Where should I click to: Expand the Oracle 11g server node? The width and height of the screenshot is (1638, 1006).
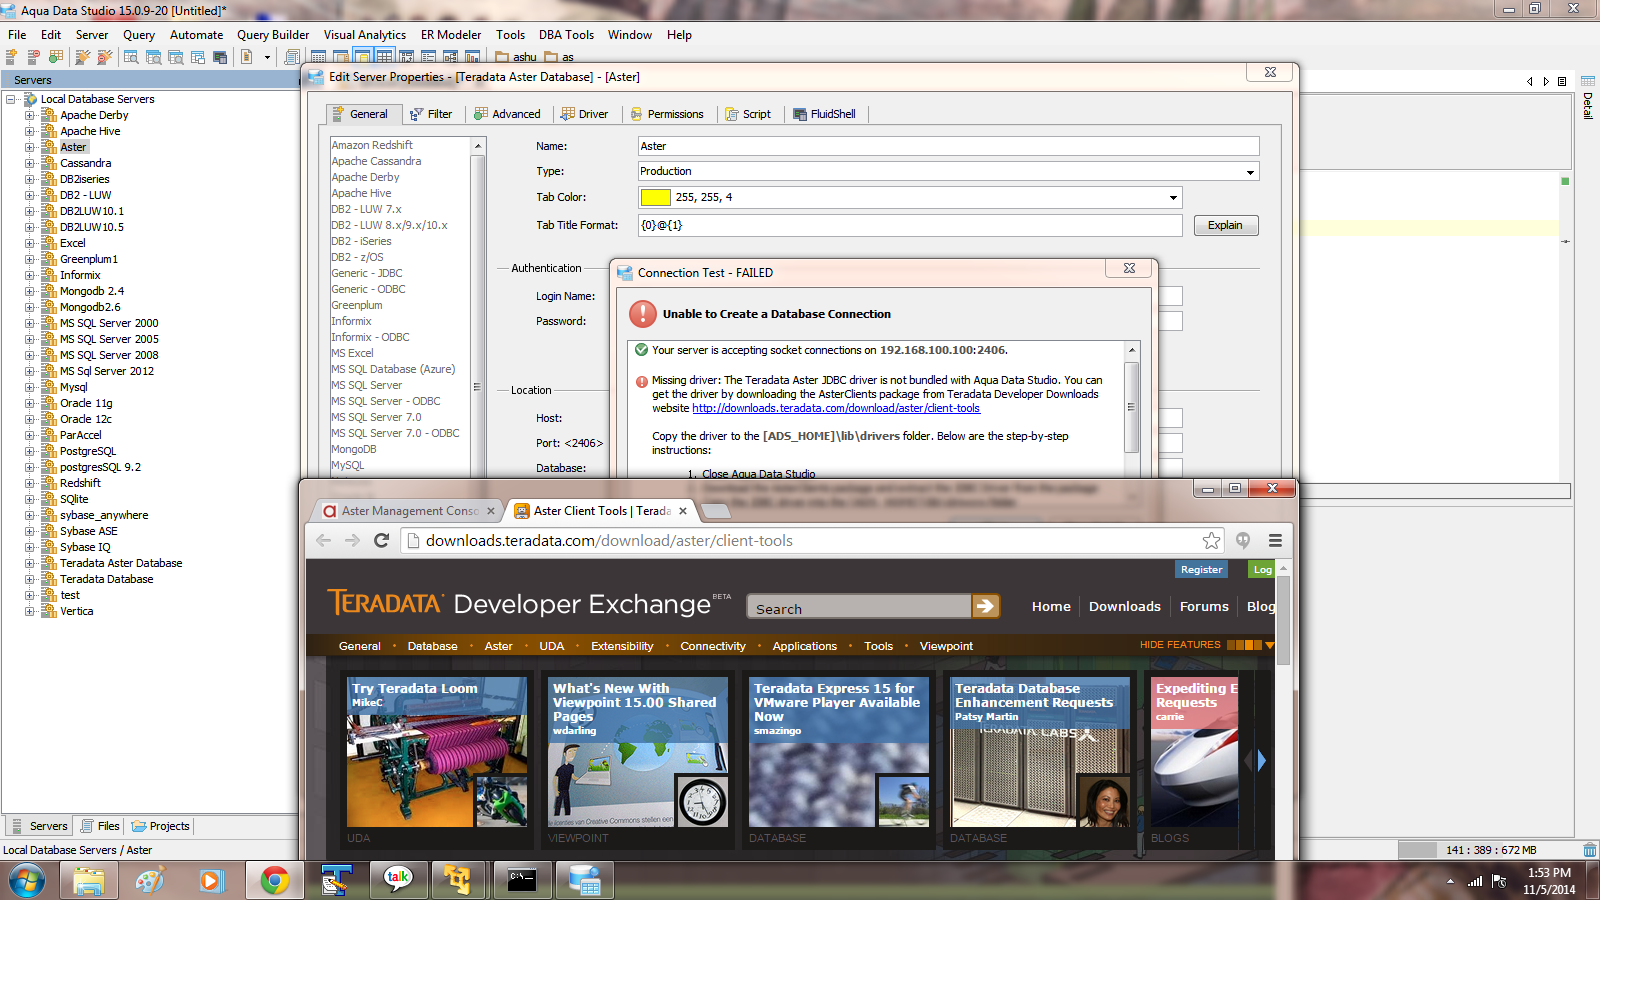tap(29, 403)
